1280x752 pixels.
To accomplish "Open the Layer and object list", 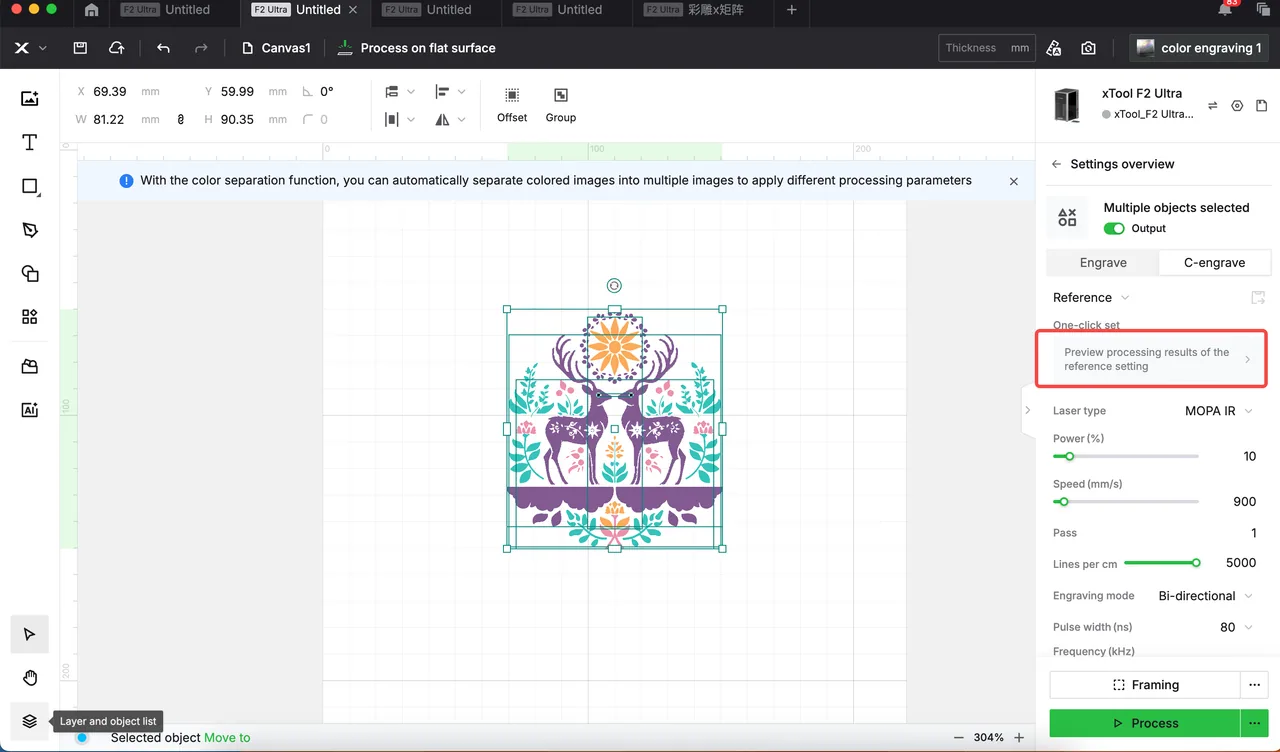I will tap(30, 721).
